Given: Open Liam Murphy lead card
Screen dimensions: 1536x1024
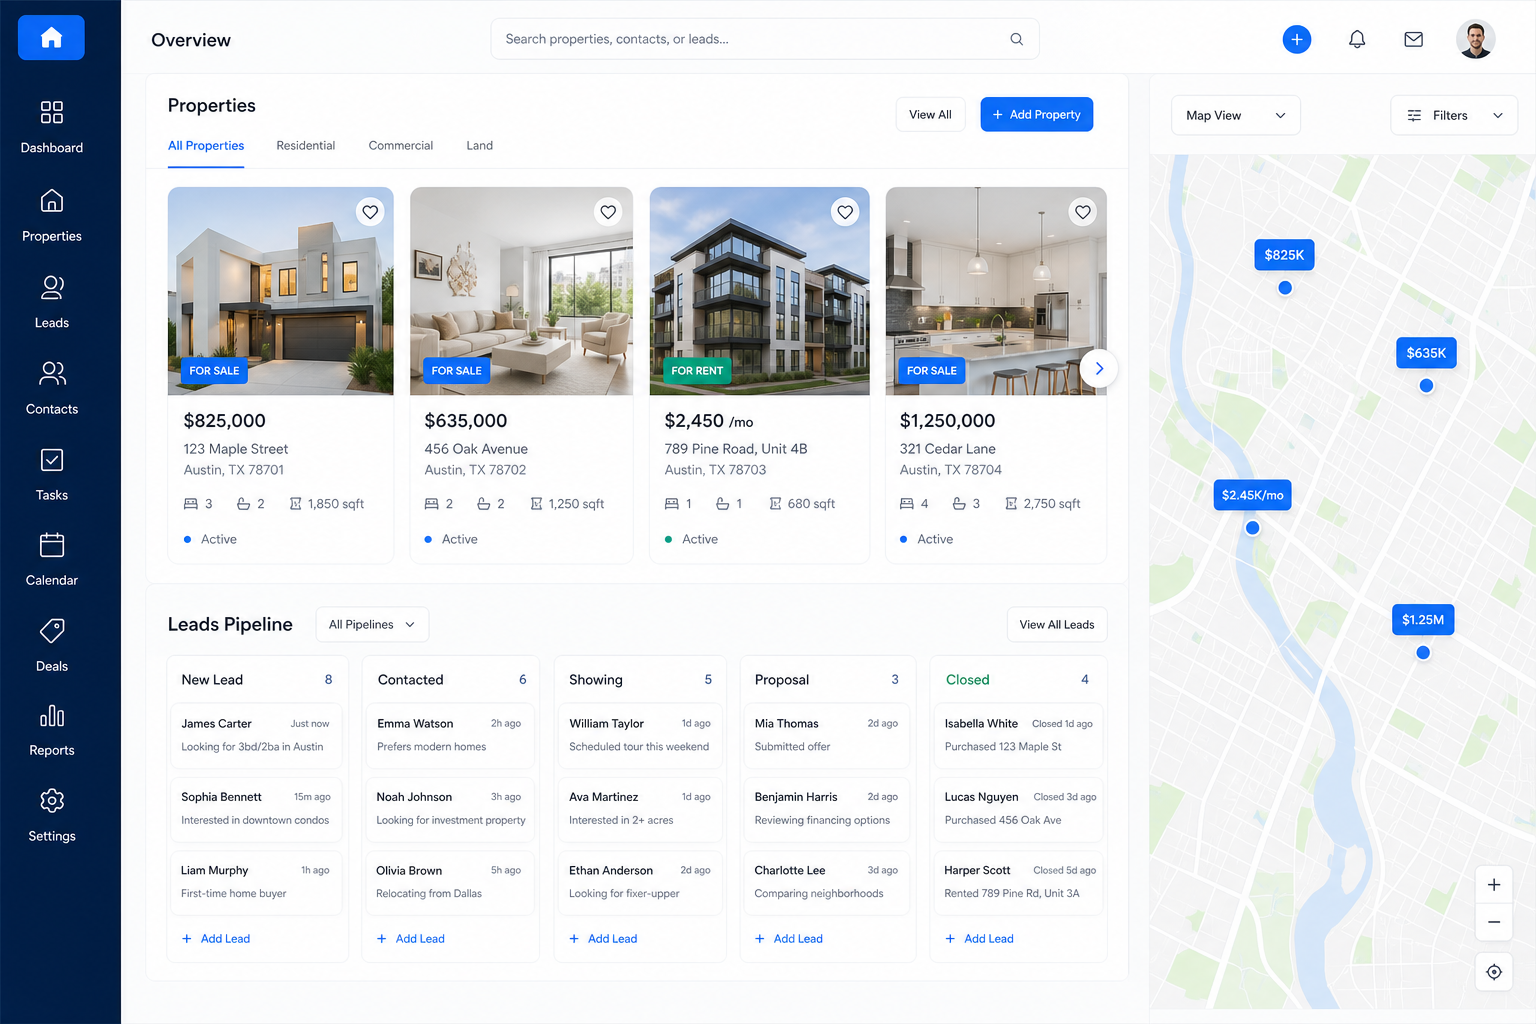Looking at the screenshot, I should (256, 882).
